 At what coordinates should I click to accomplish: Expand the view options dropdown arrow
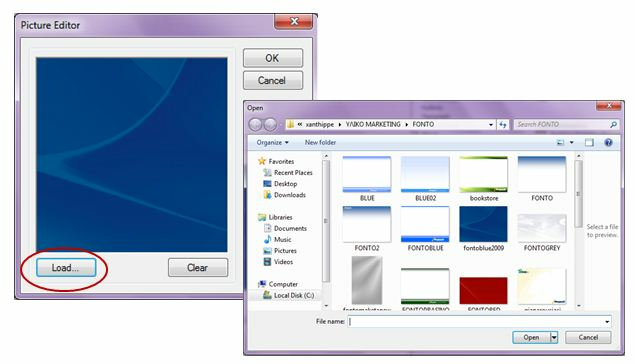click(572, 143)
